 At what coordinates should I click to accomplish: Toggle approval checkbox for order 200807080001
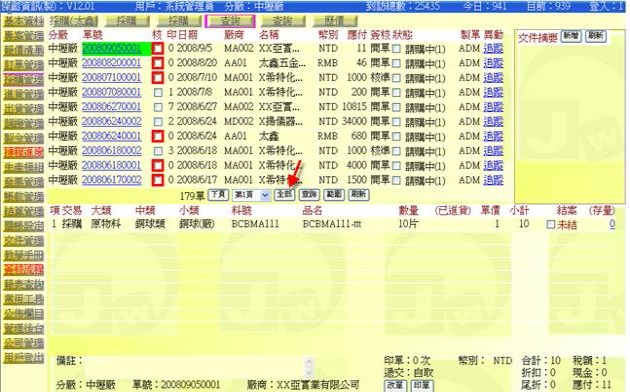(158, 93)
